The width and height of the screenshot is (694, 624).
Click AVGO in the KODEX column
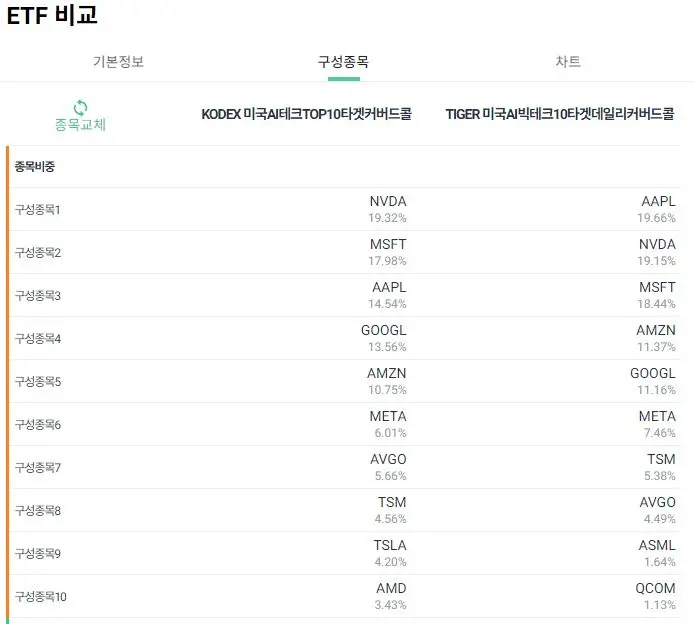click(x=388, y=459)
